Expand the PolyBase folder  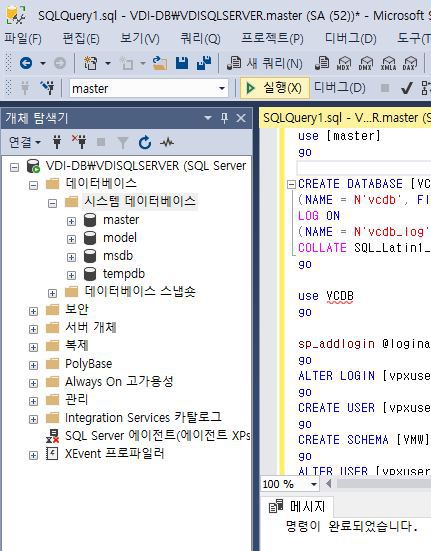33,365
